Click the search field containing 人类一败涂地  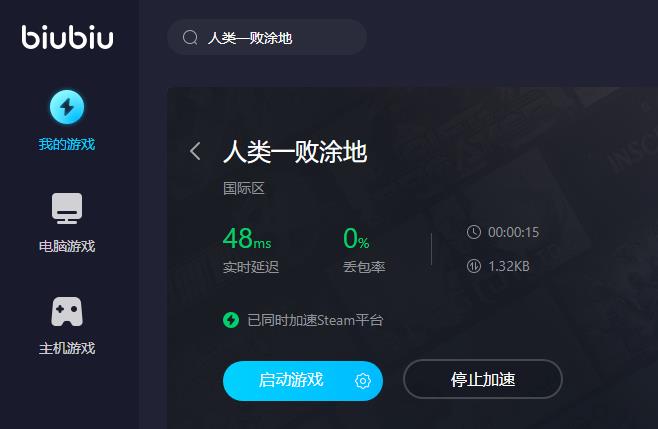267,37
